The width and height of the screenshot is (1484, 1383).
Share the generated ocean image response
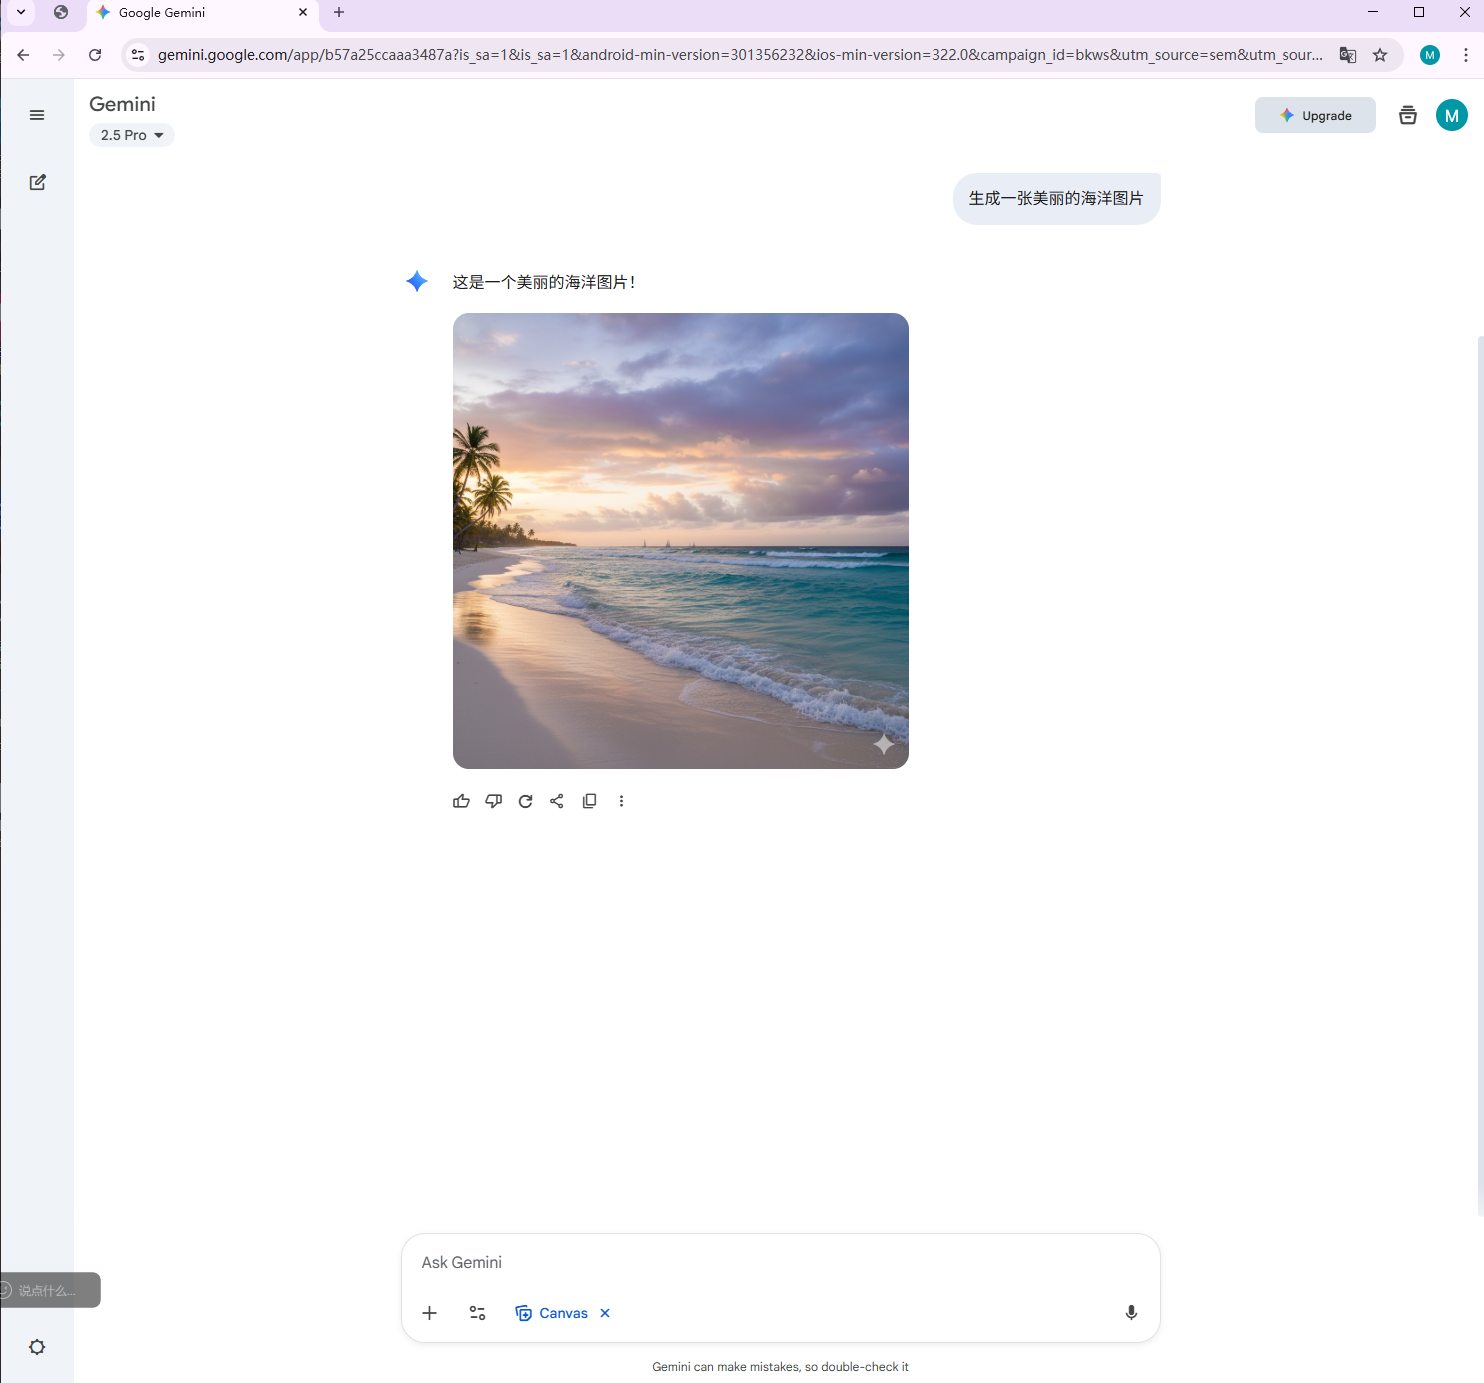tap(557, 800)
